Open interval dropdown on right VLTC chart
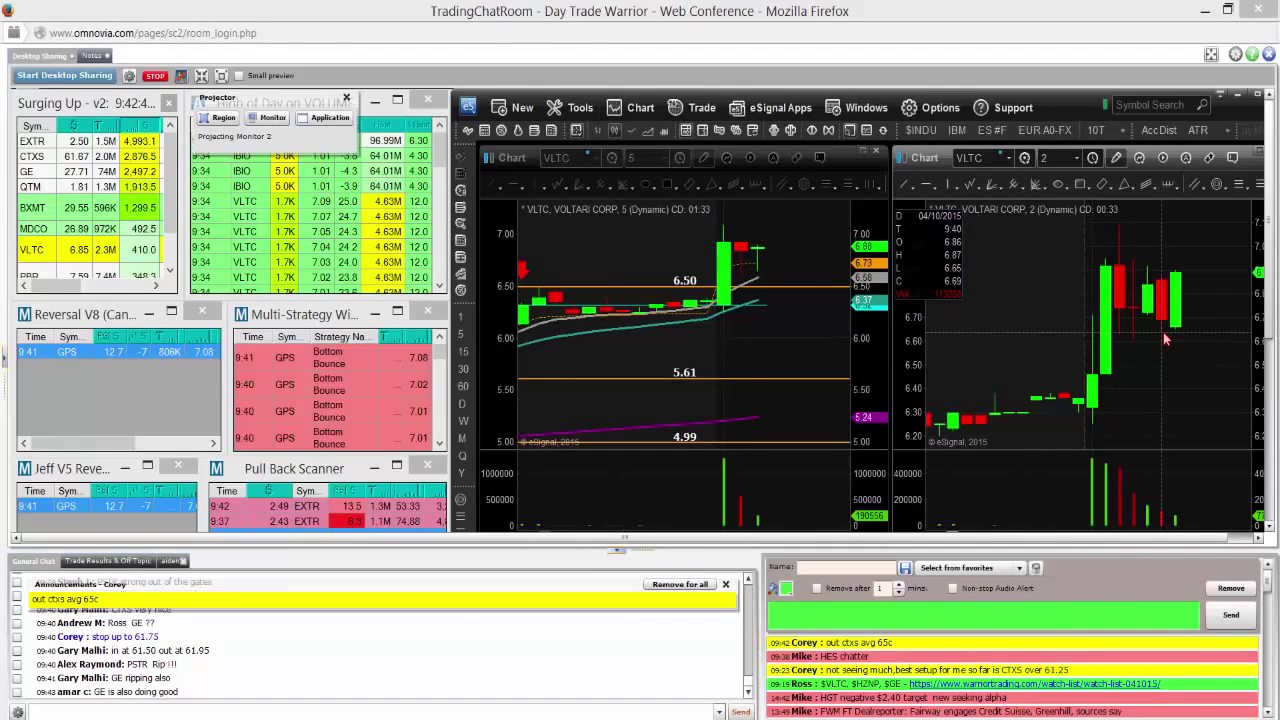This screenshot has width=1280, height=720. click(1077, 158)
